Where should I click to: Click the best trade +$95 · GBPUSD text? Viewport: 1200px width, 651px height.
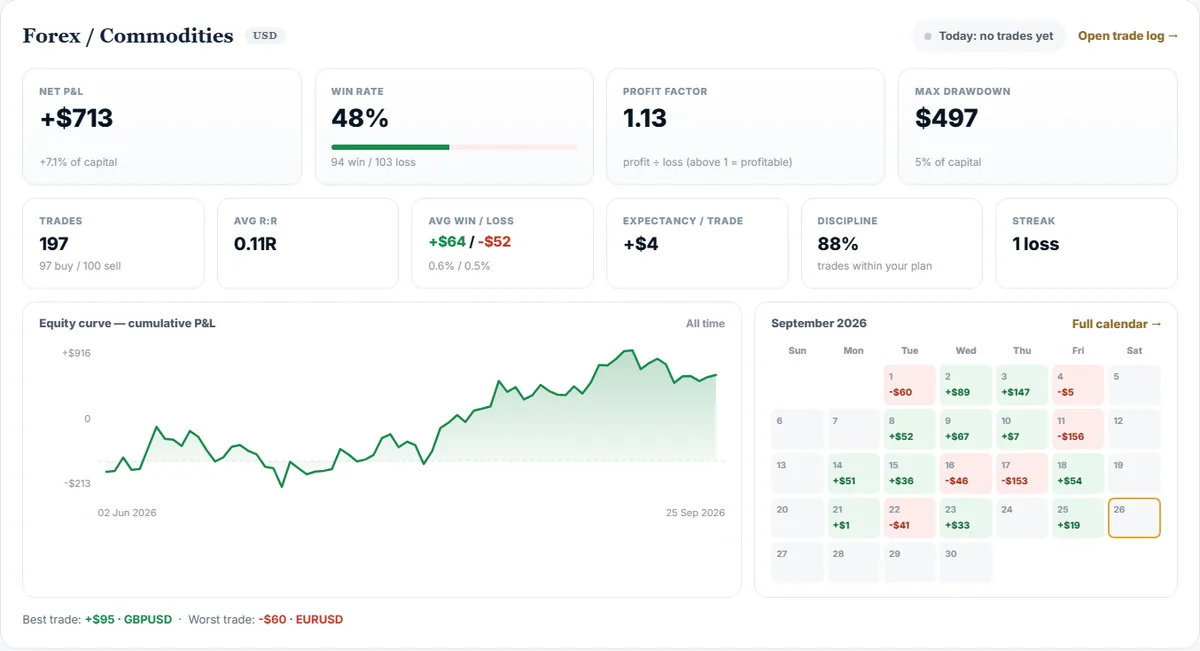click(127, 620)
